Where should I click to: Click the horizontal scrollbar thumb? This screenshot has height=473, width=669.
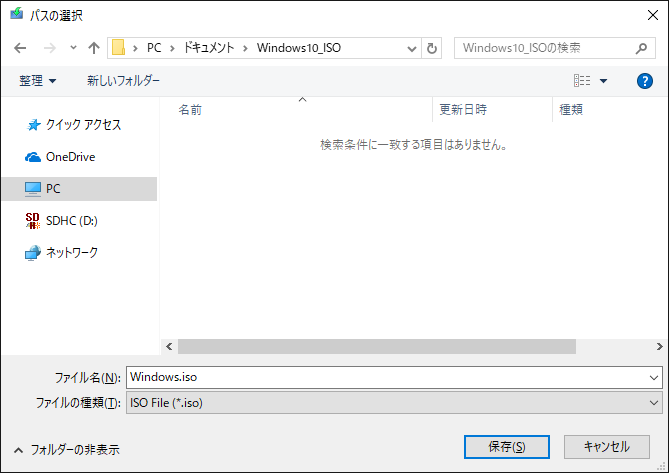tap(377, 346)
